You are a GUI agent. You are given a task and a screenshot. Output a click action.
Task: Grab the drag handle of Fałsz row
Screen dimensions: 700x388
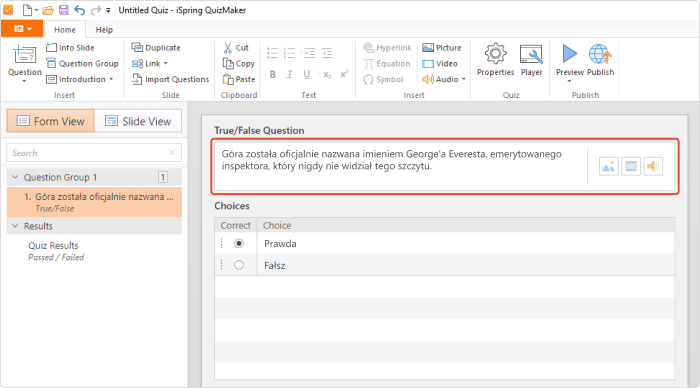[221, 265]
